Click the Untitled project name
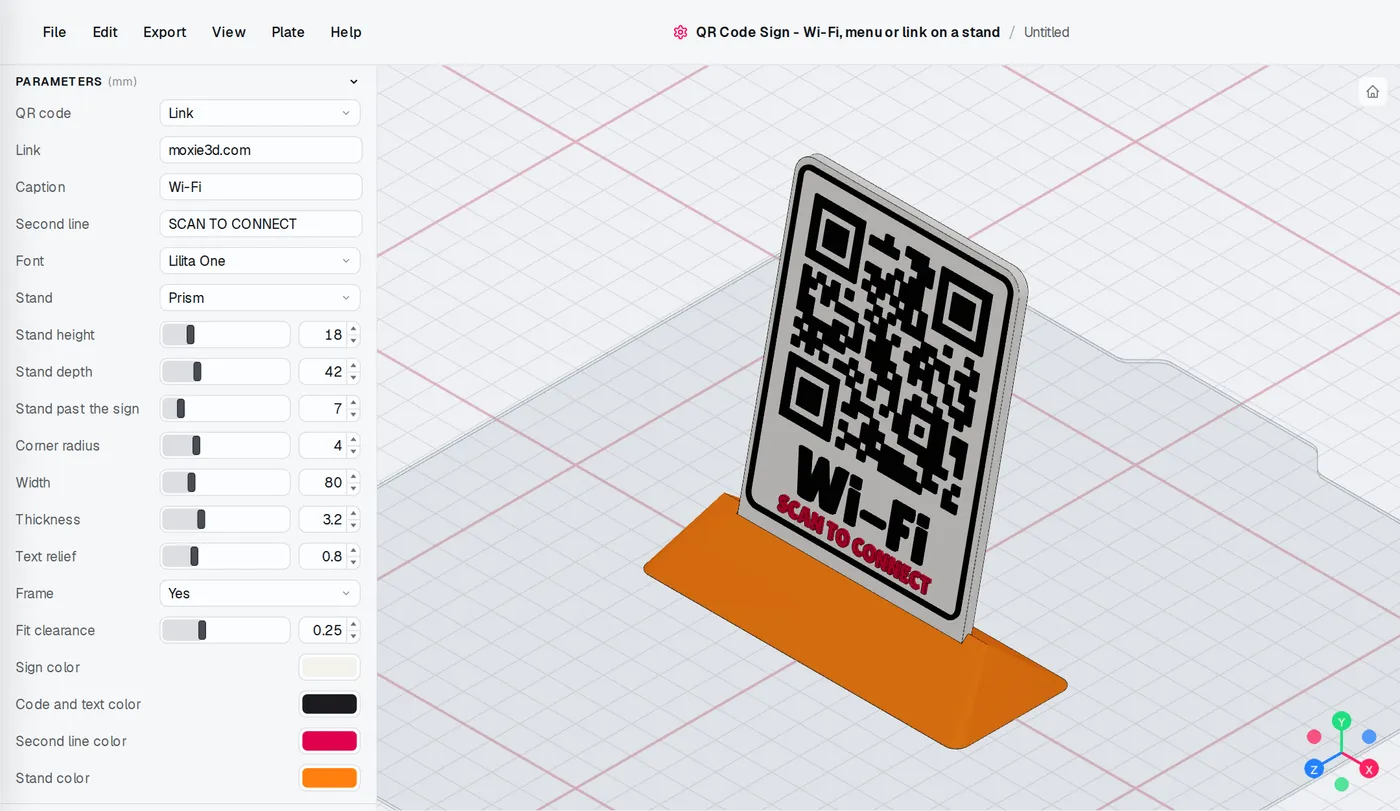Viewport: 1400px width, 811px height. (x=1047, y=32)
